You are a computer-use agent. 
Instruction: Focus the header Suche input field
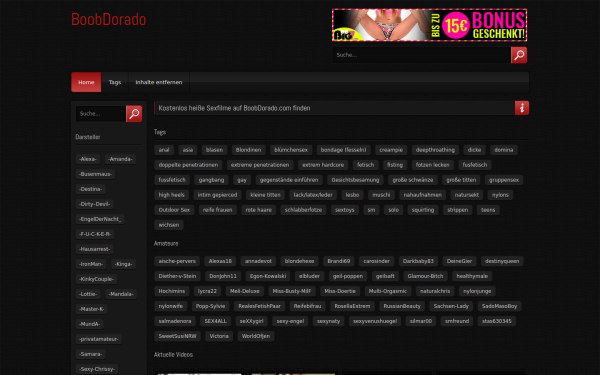[x=422, y=55]
